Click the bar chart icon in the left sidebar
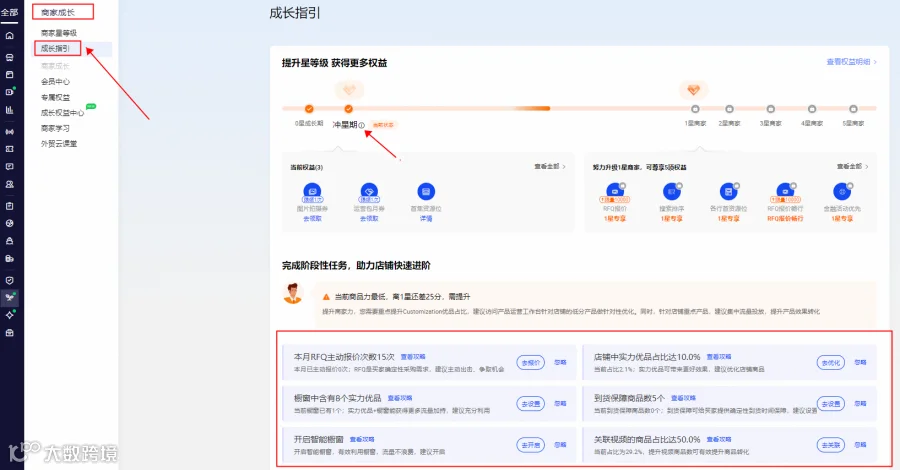The height and width of the screenshot is (470, 900). coord(10,110)
